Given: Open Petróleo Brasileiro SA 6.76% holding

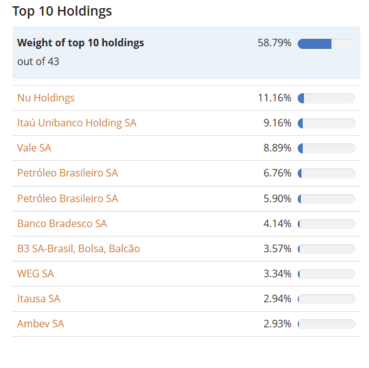Looking at the screenshot, I should click(67, 173).
